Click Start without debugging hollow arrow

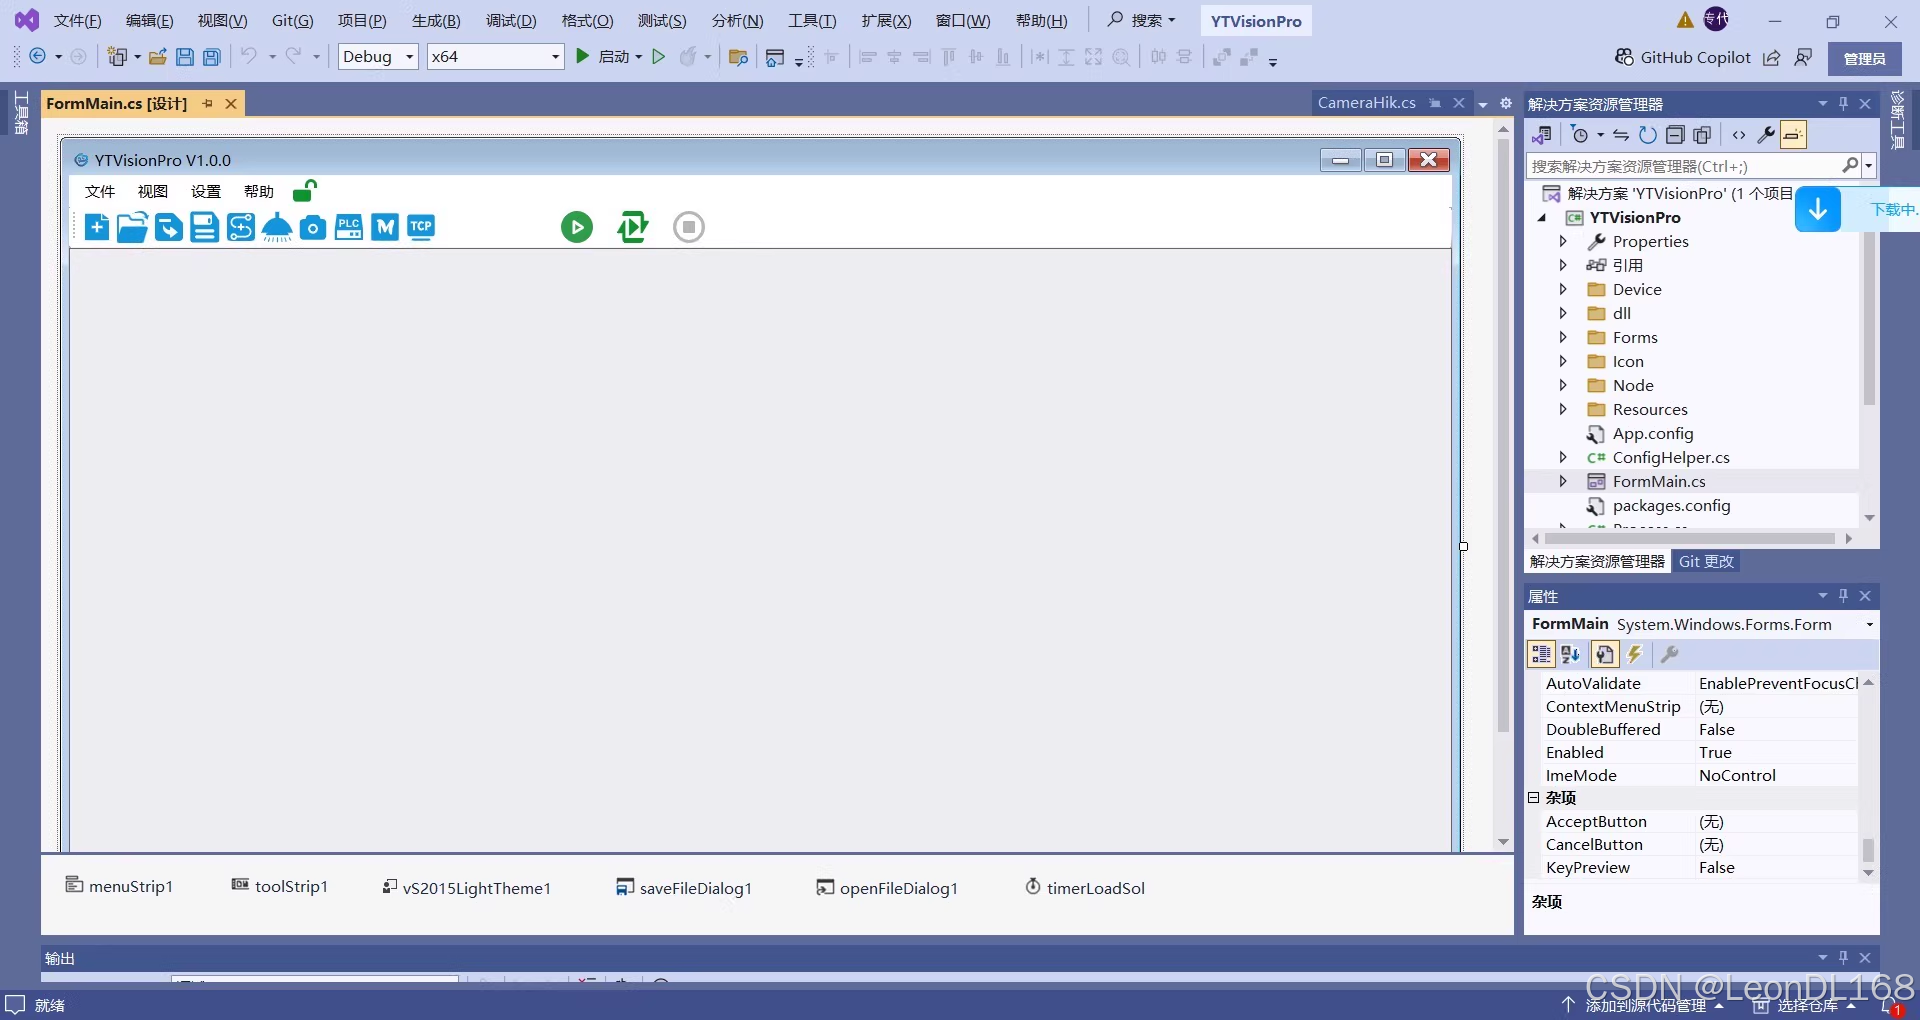(658, 57)
